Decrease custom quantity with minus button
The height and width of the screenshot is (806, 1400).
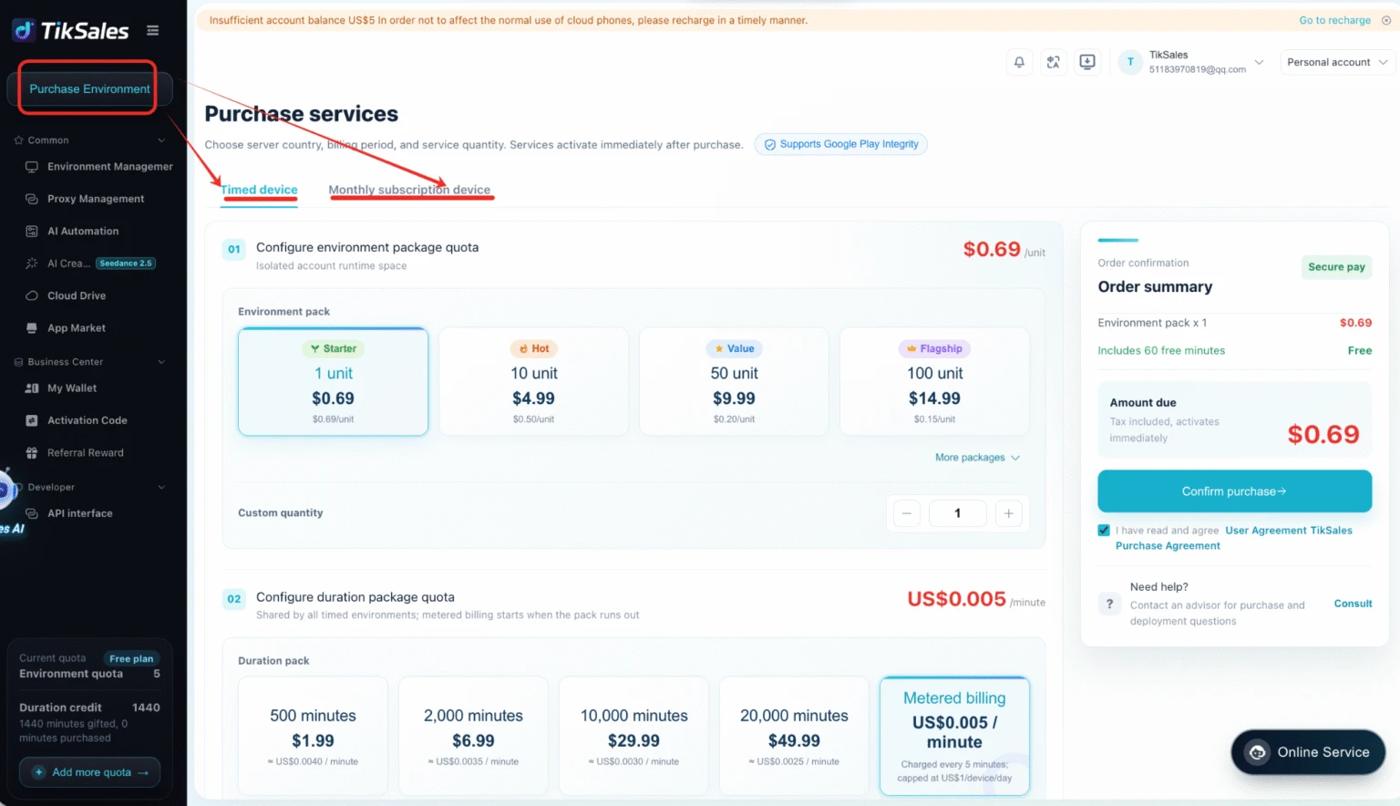pos(908,513)
